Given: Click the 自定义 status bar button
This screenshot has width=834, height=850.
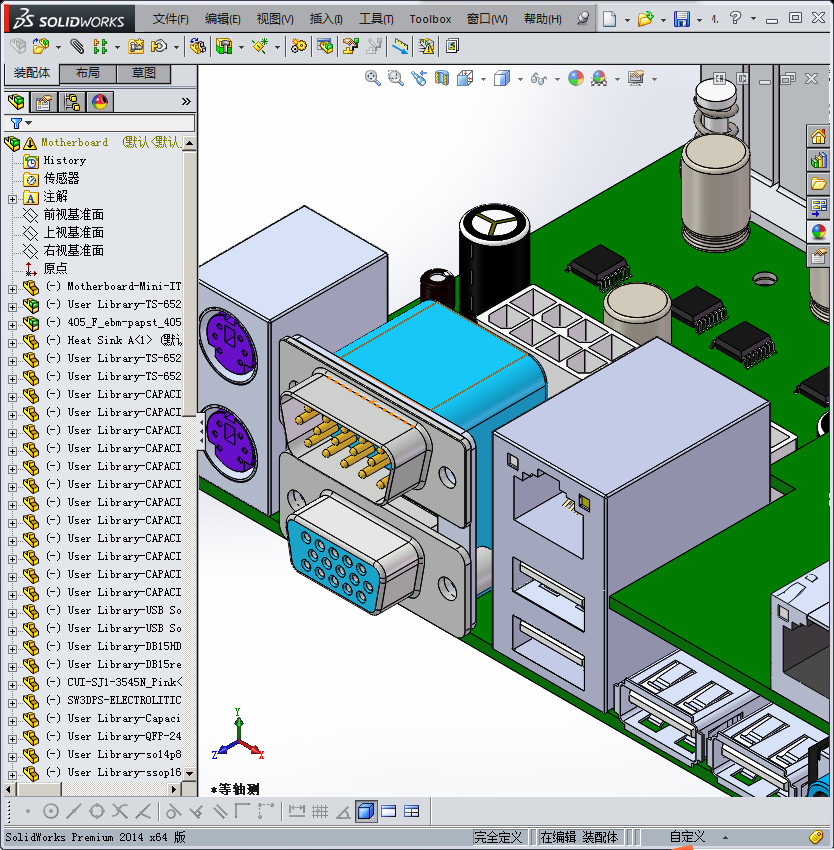Looking at the screenshot, I should point(687,837).
